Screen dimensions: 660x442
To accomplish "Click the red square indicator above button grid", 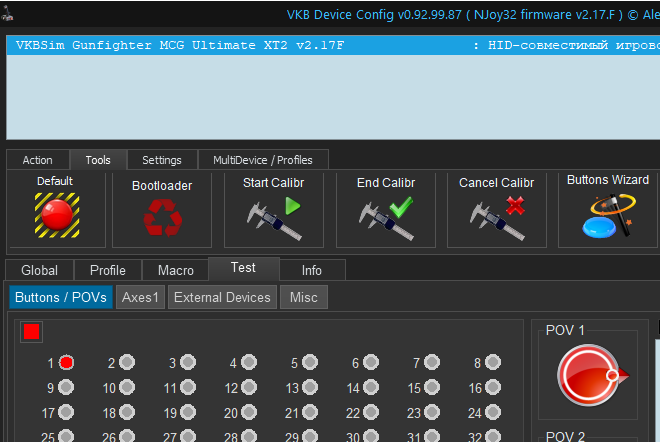I will tap(32, 332).
